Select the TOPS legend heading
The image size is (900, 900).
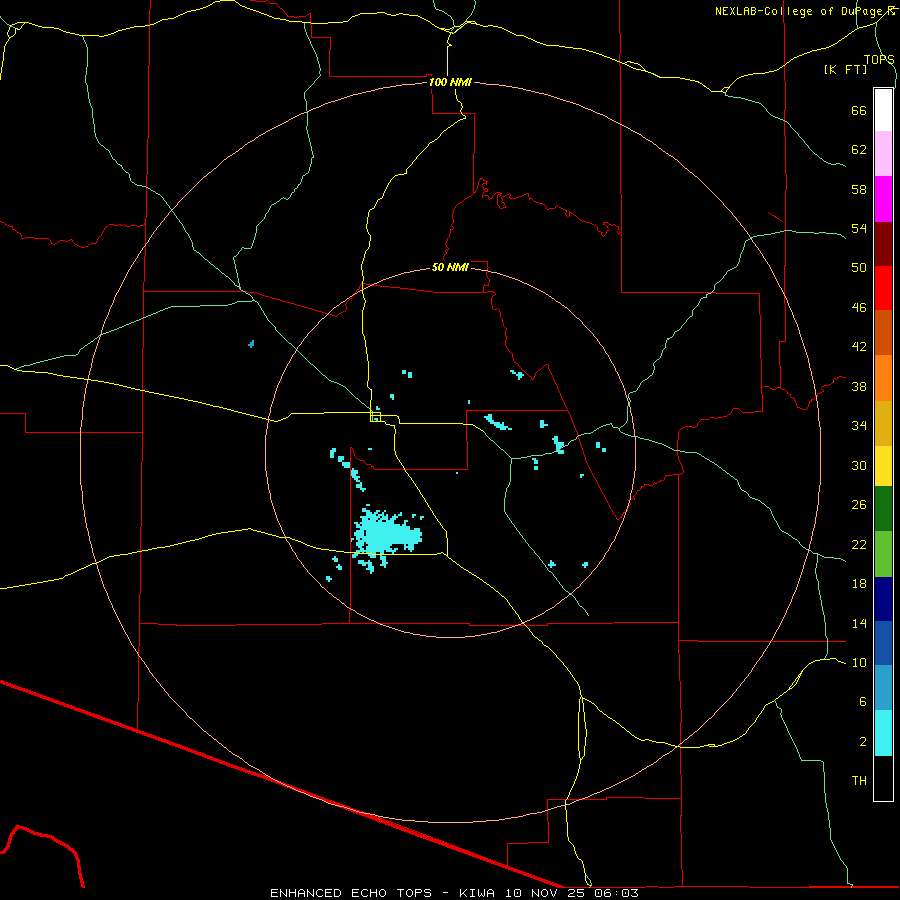point(879,60)
